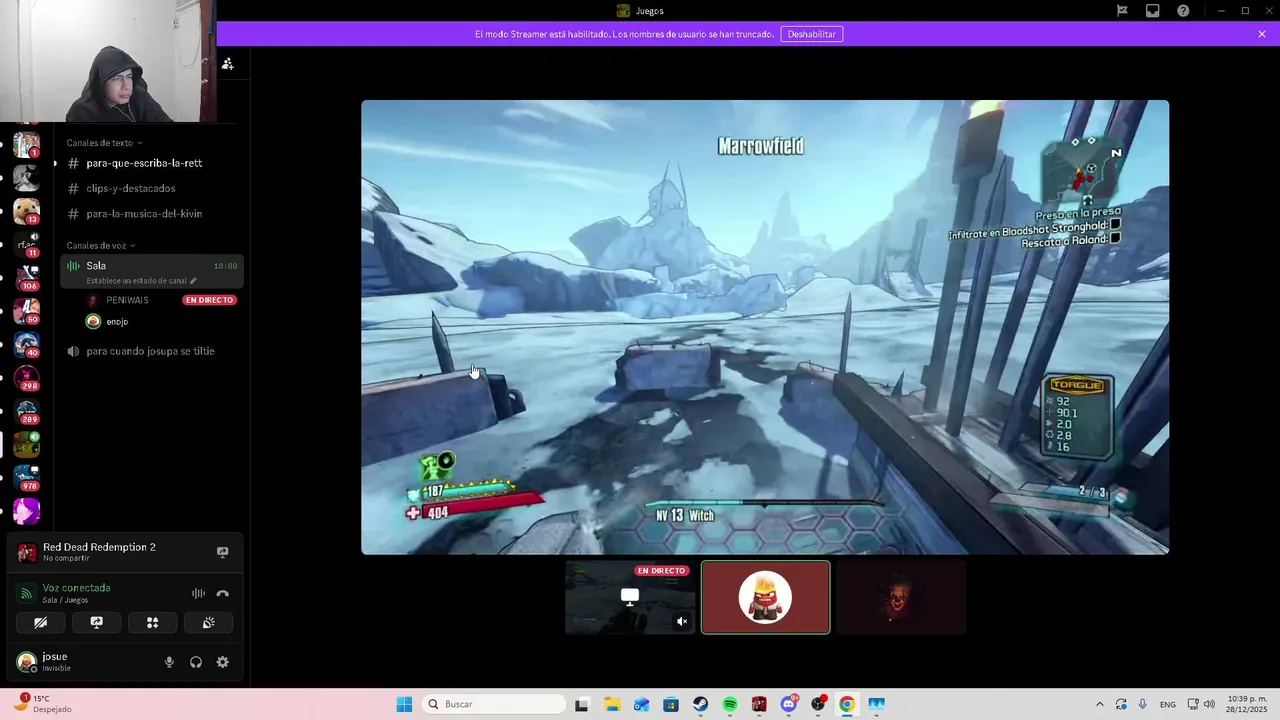Open the server icon with badge 978
1280x720 pixels.
26,478
